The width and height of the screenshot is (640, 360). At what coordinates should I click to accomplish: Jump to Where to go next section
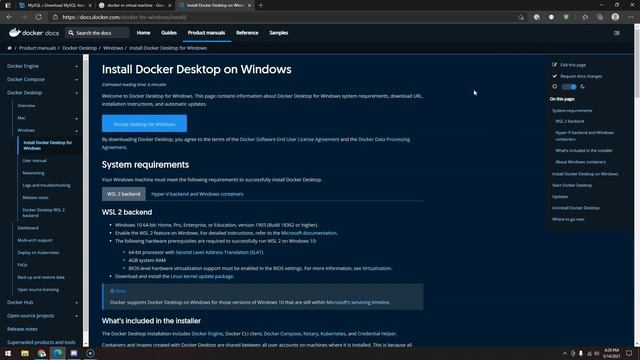[x=568, y=219]
